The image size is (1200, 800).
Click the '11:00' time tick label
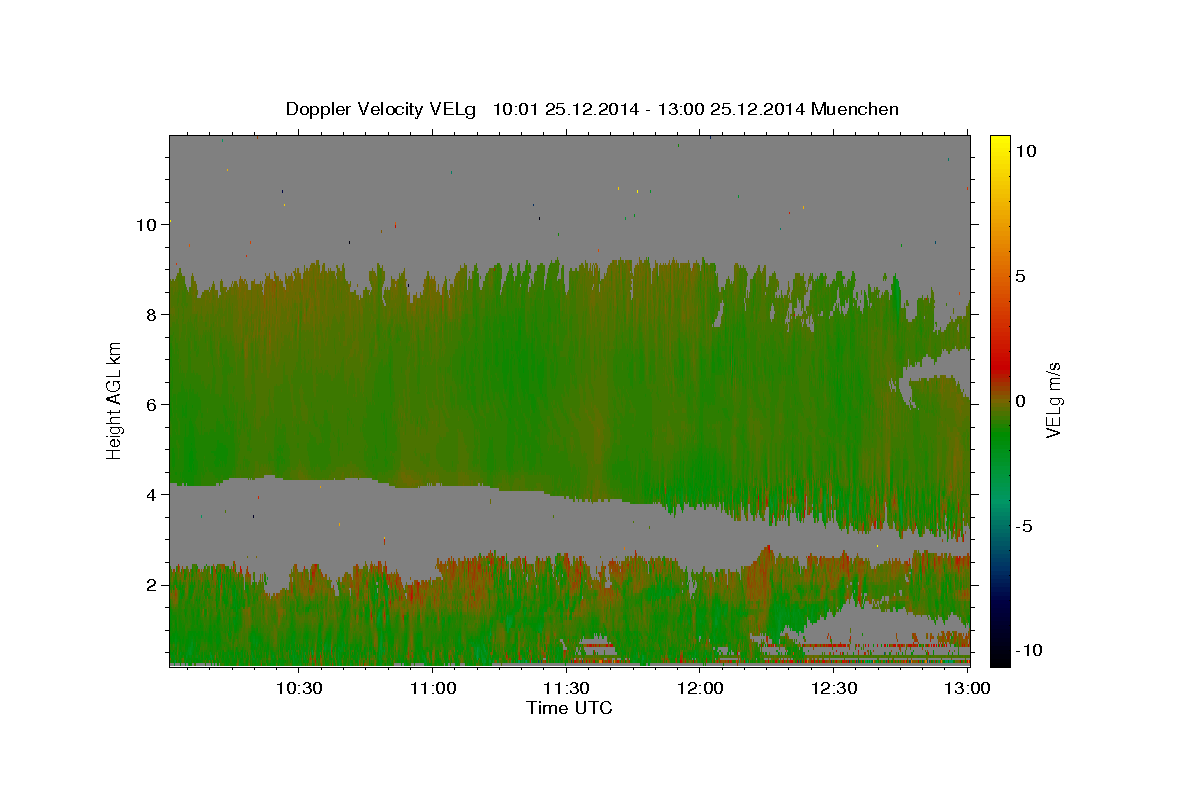tap(434, 689)
